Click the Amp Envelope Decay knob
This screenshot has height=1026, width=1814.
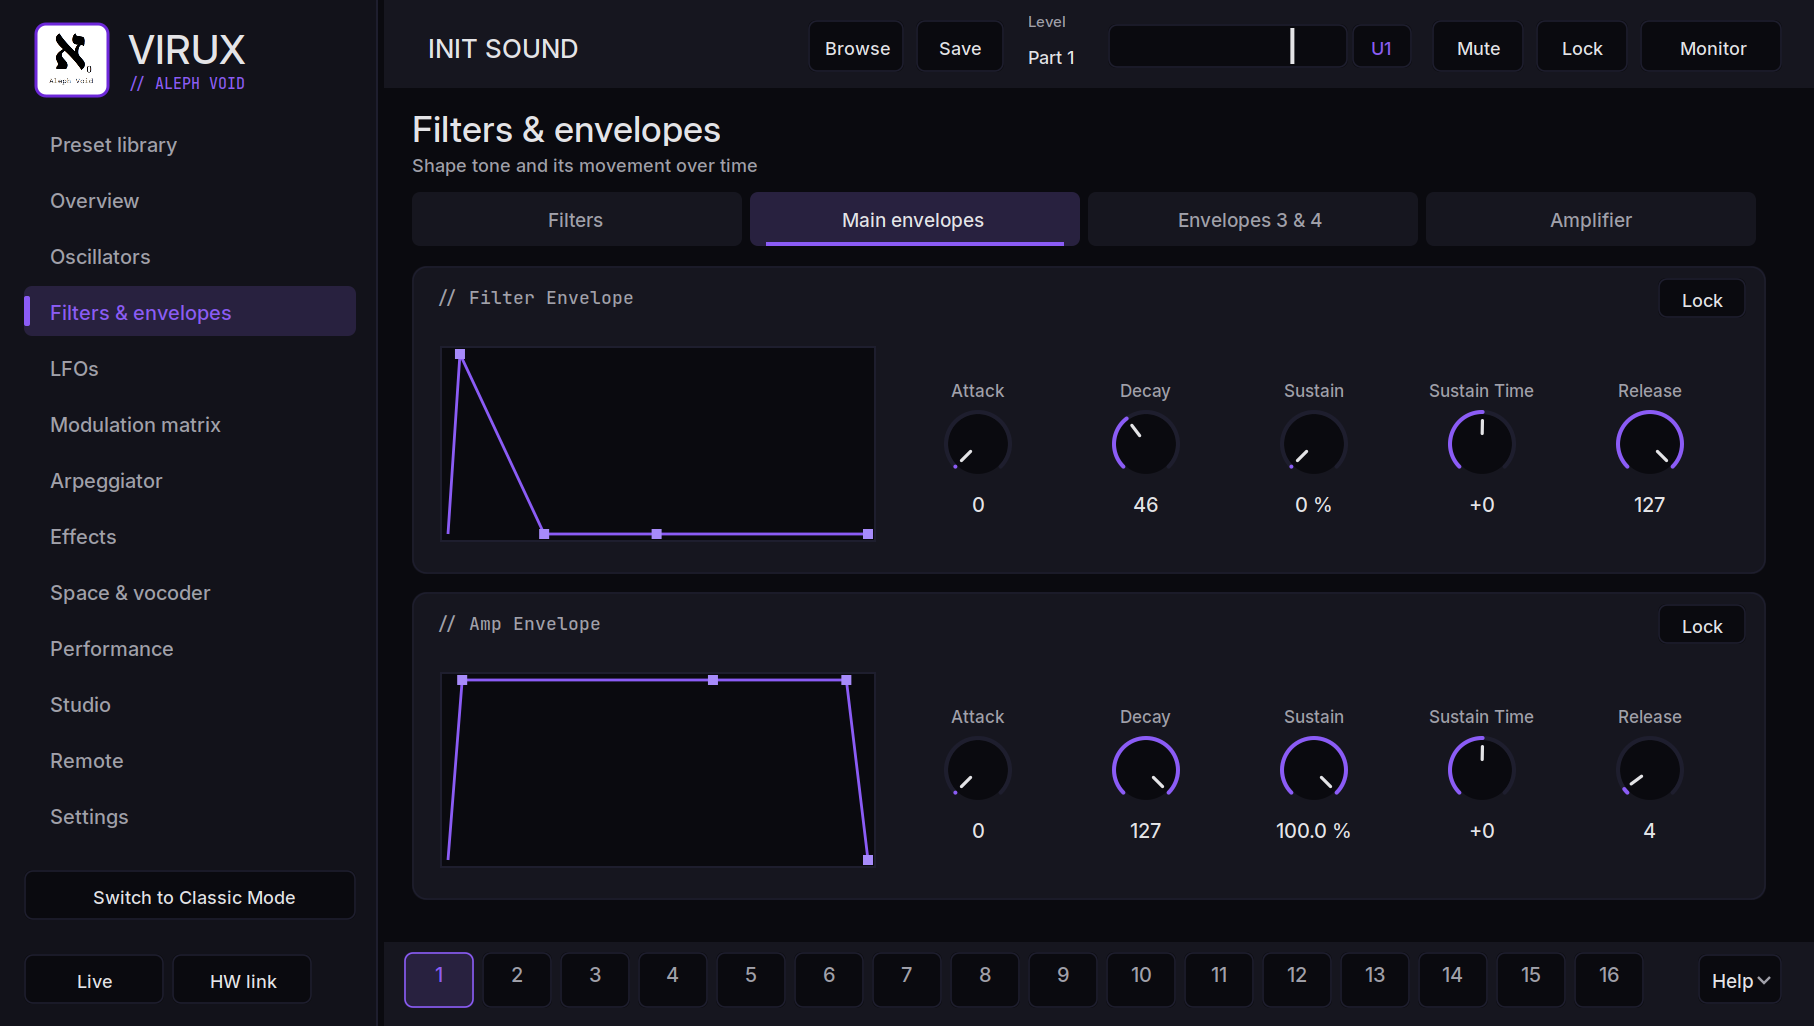point(1146,770)
